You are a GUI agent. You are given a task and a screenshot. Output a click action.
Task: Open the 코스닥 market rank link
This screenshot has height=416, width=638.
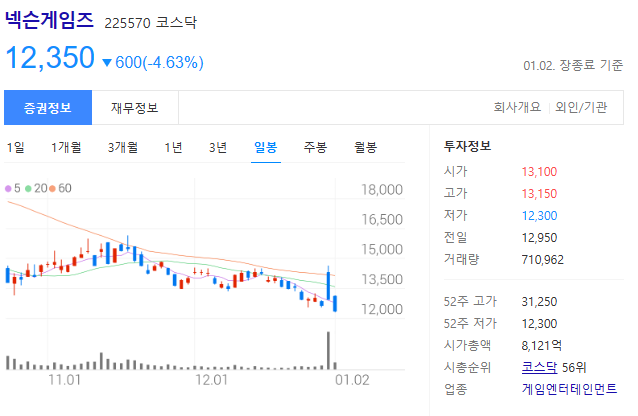[540, 368]
